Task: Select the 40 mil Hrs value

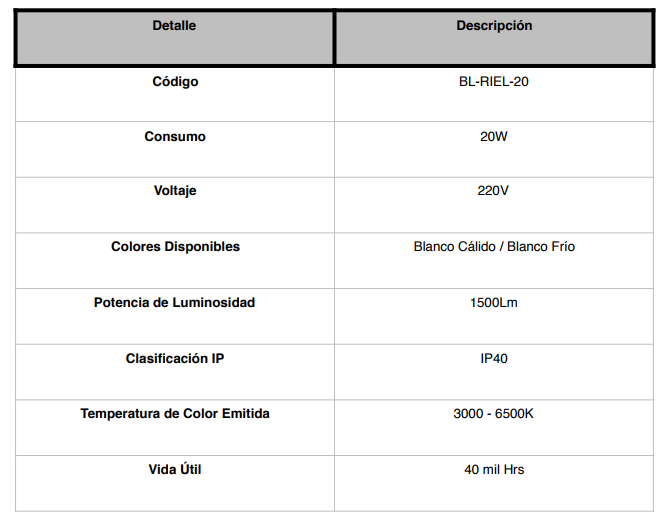Action: tap(494, 469)
